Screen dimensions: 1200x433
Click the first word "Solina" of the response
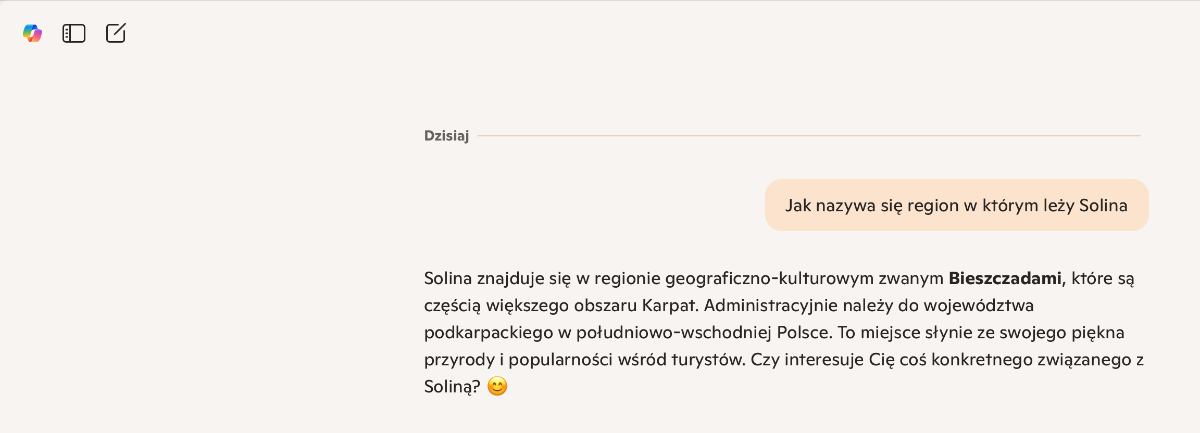click(447, 277)
